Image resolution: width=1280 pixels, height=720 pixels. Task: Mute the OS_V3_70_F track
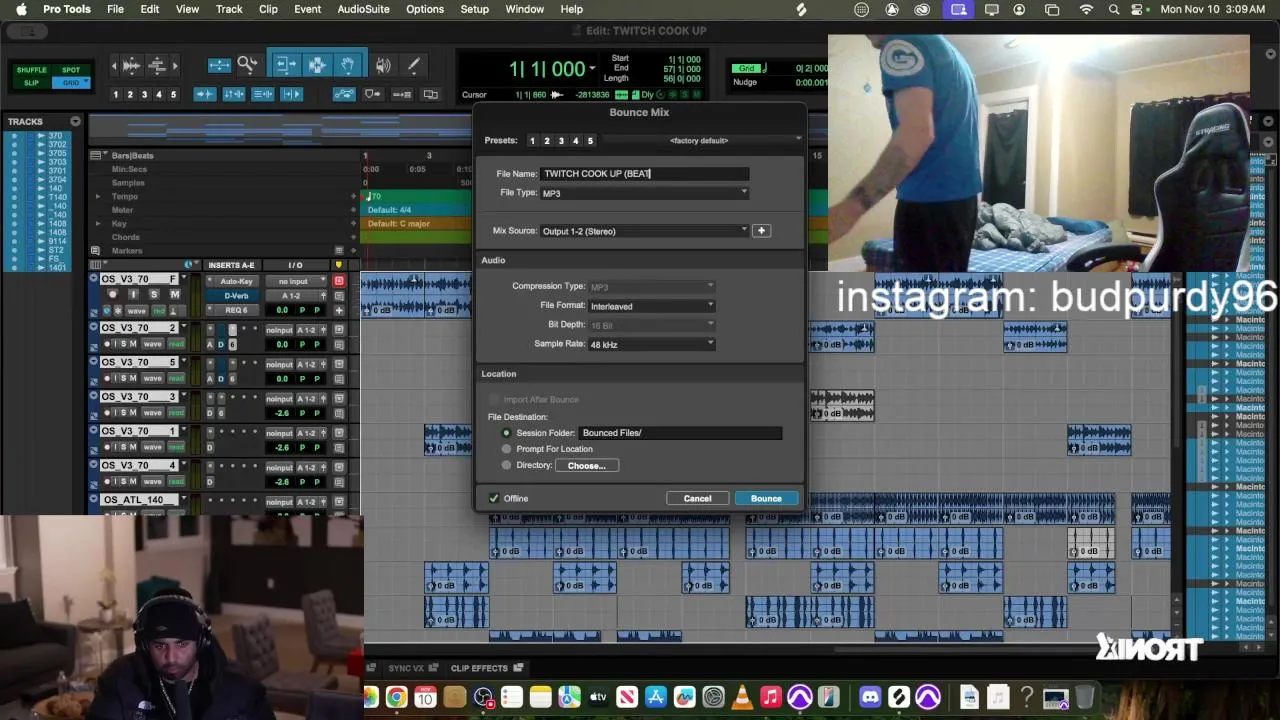click(175, 294)
